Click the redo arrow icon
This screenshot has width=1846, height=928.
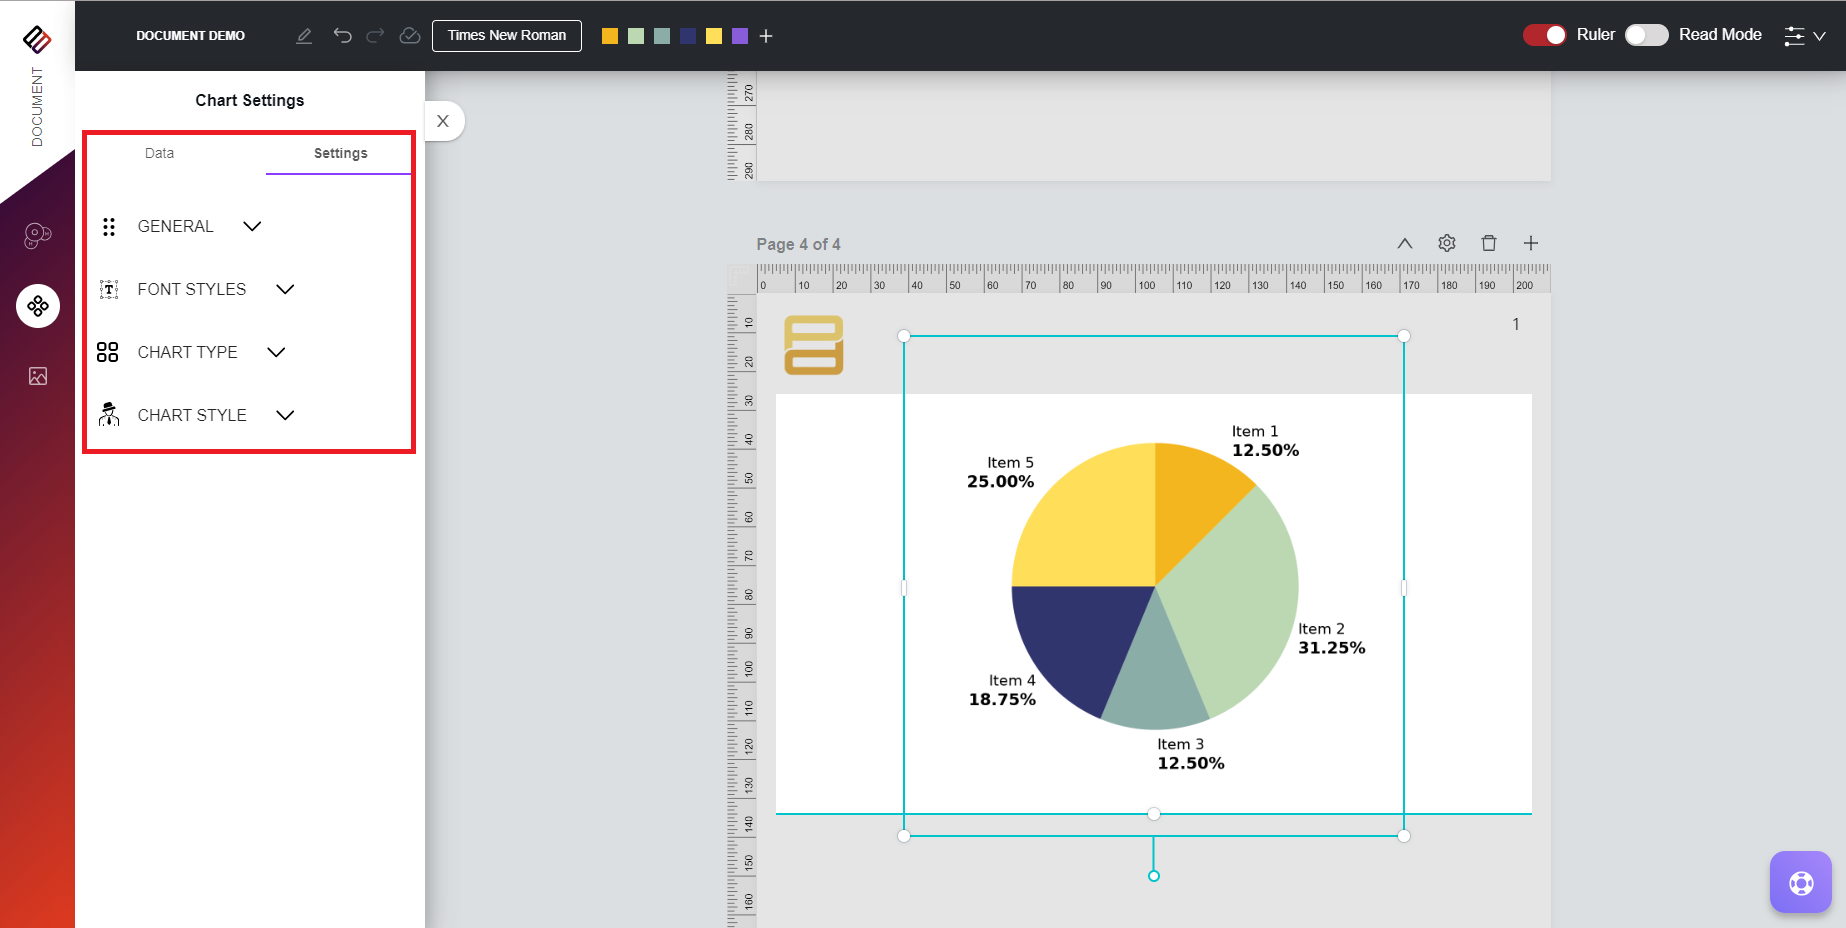[375, 36]
